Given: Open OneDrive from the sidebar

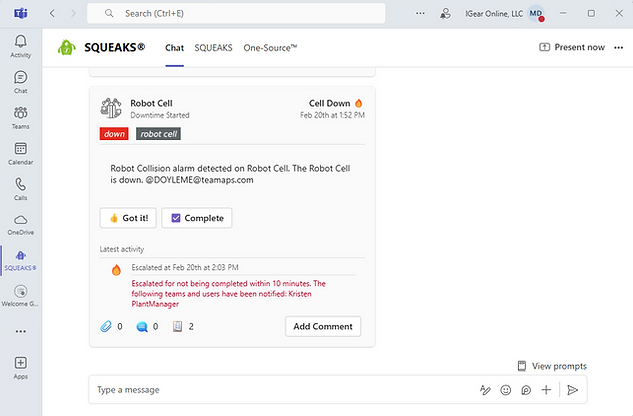Looking at the screenshot, I should click(x=20, y=223).
